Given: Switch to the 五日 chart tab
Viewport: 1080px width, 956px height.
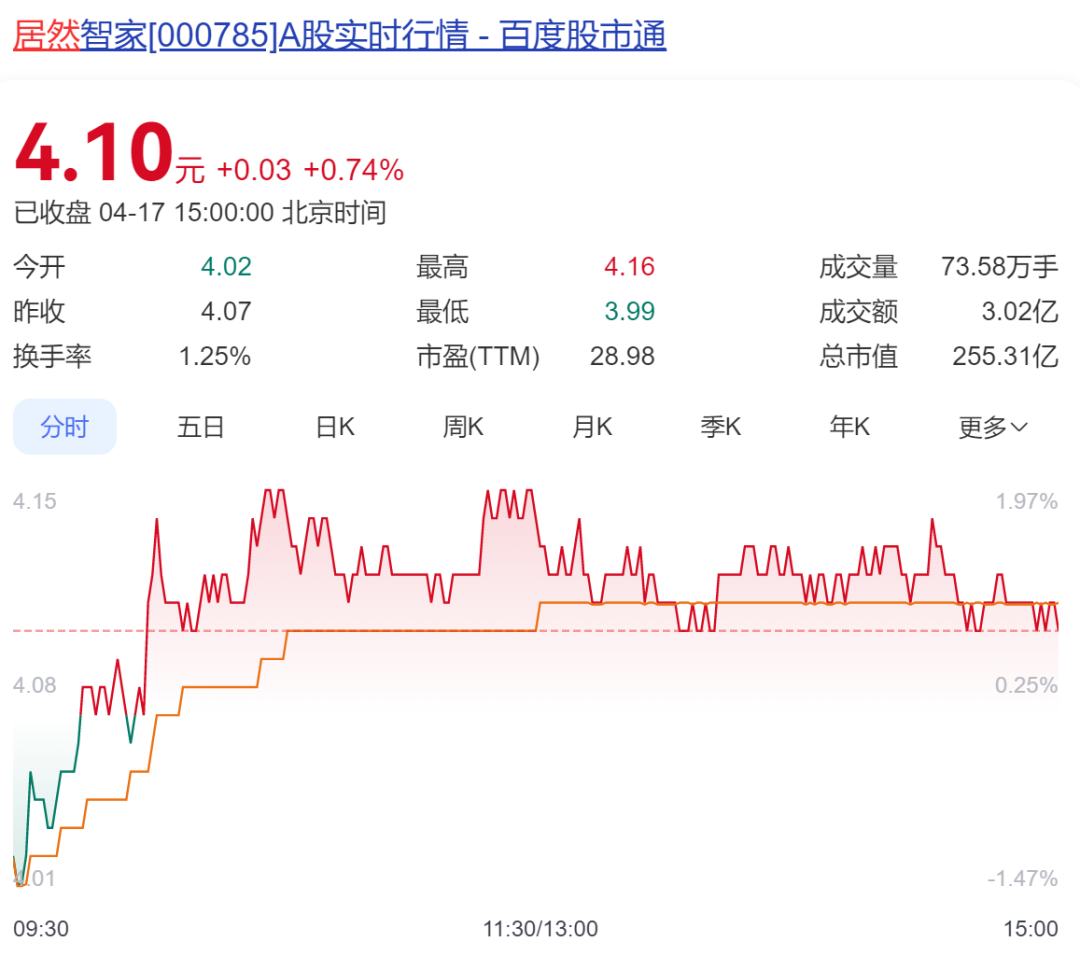Looking at the screenshot, I should pyautogui.click(x=200, y=427).
